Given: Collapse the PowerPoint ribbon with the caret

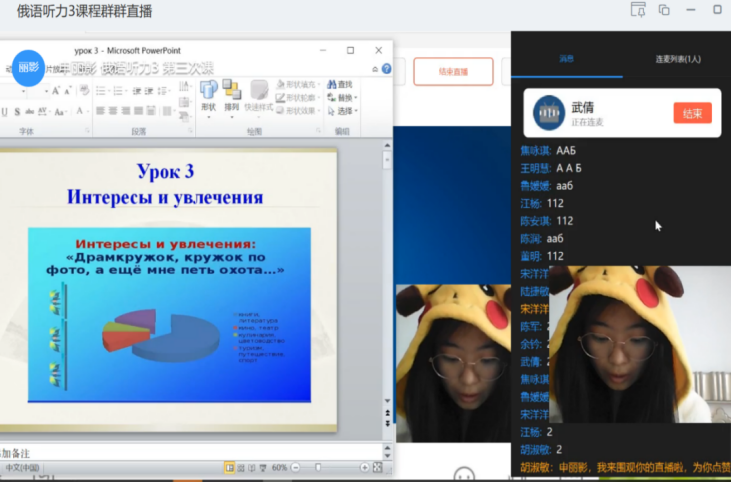Looking at the screenshot, I should click(375, 69).
